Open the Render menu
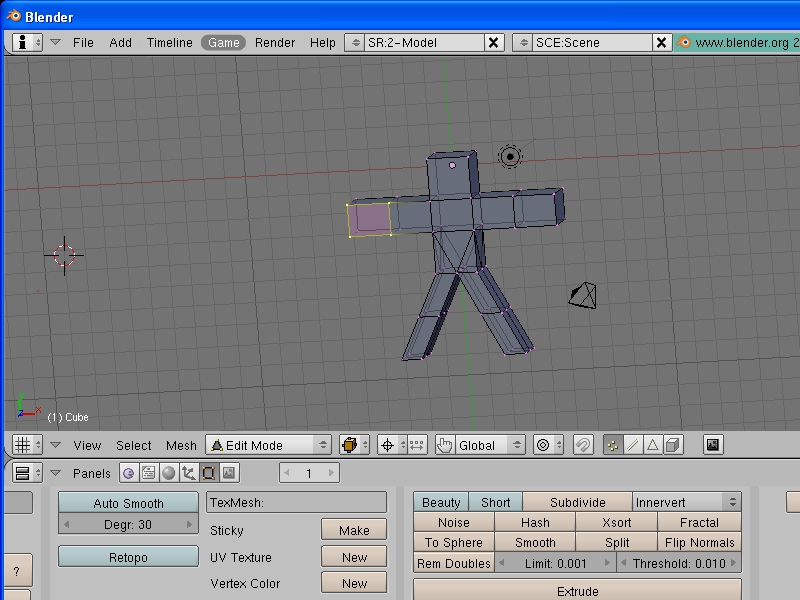The width and height of the screenshot is (800, 600). pos(275,42)
